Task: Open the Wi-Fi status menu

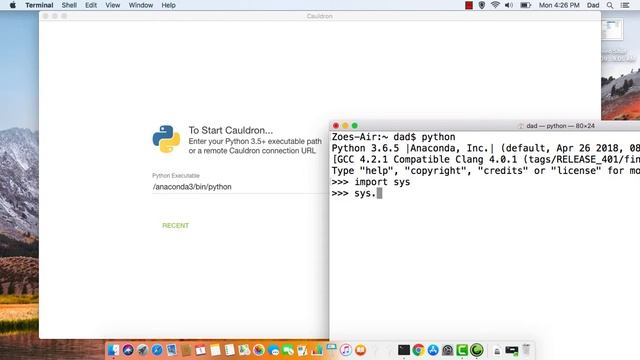Action: click(495, 5)
